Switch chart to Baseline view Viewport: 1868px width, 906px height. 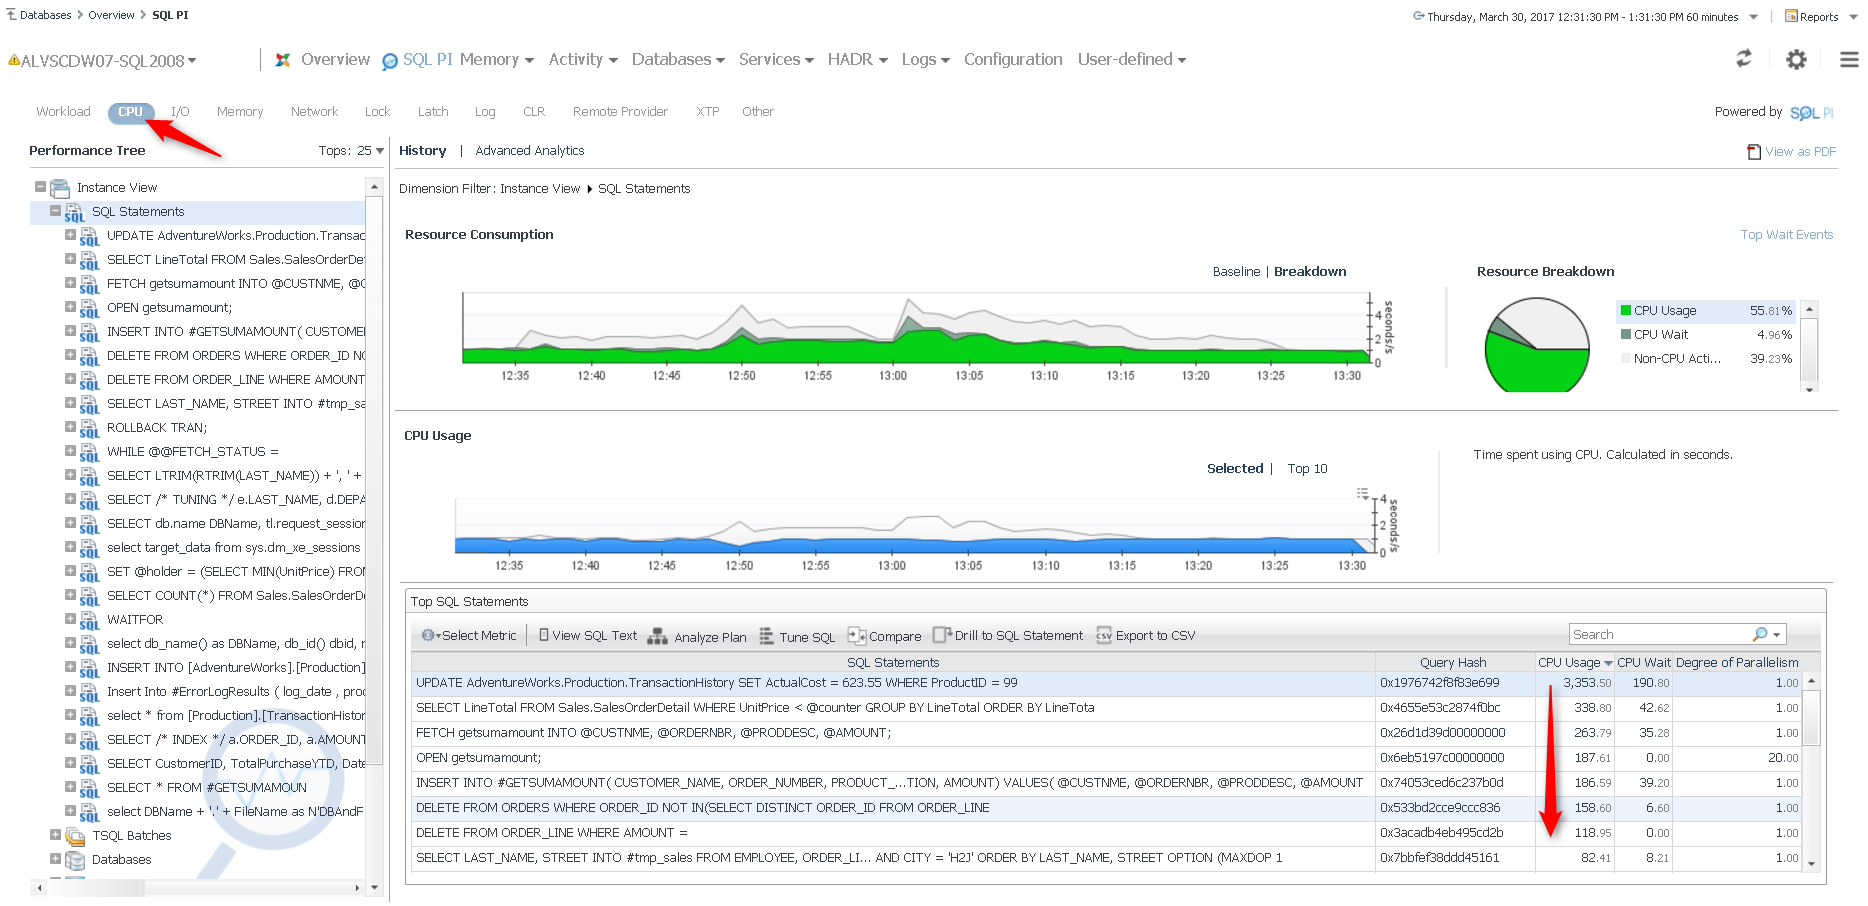pyautogui.click(x=1236, y=272)
